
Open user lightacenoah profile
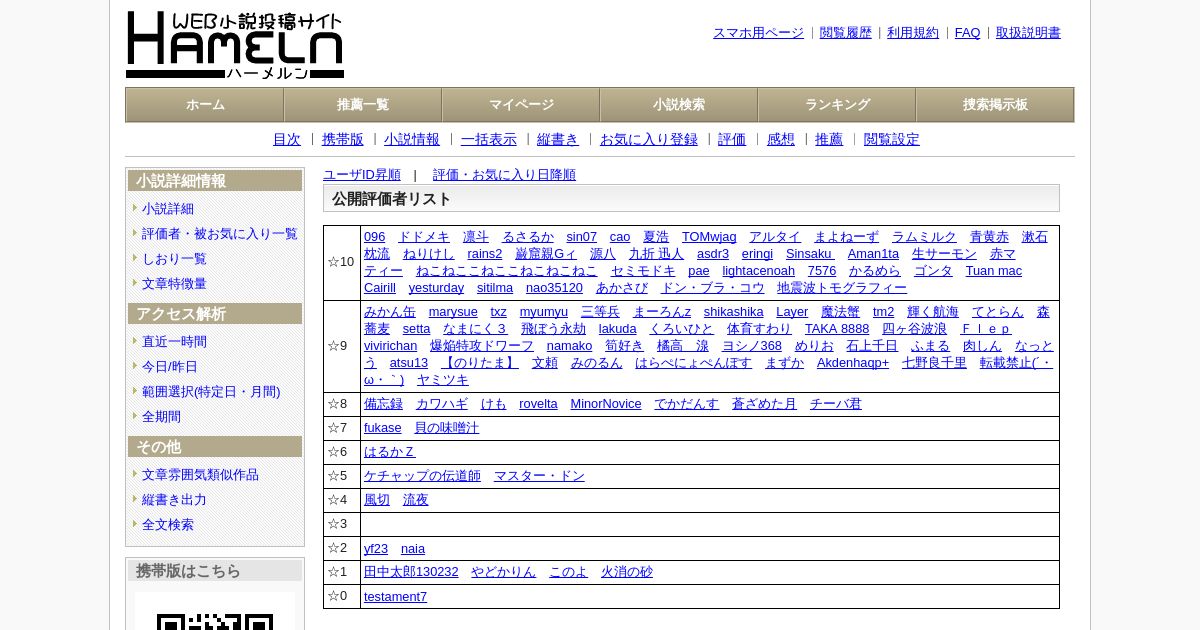pos(759,271)
